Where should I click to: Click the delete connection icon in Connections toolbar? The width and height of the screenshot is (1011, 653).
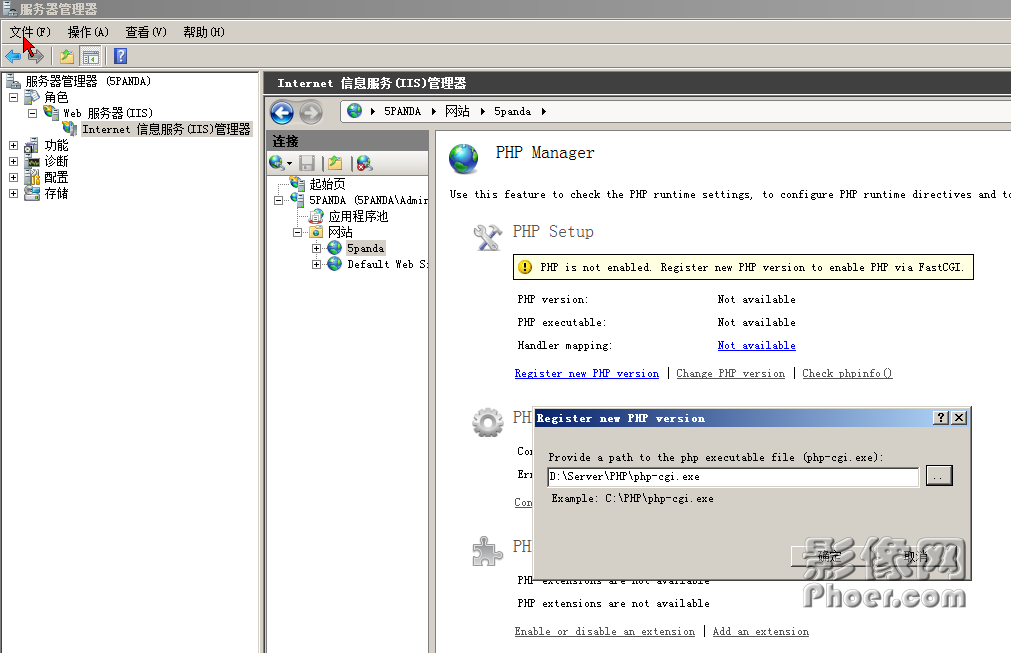point(364,163)
